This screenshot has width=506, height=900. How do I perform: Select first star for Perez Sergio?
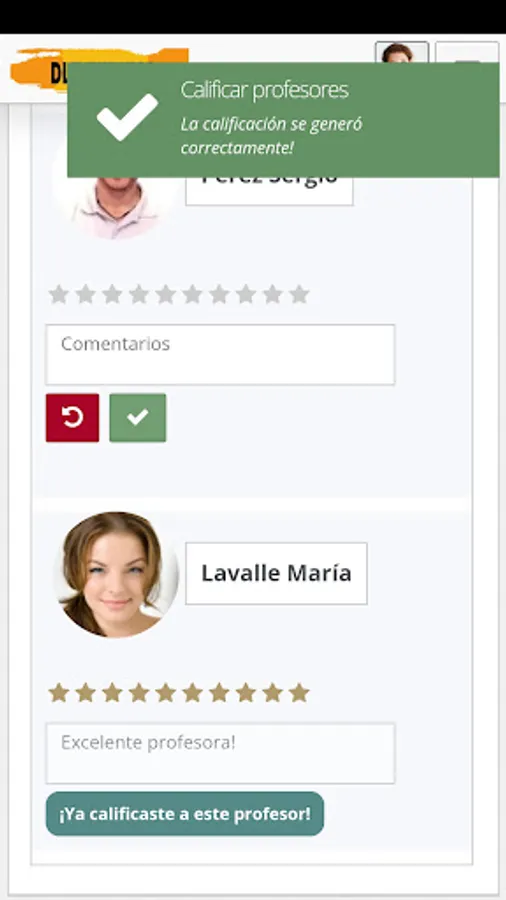(59, 294)
